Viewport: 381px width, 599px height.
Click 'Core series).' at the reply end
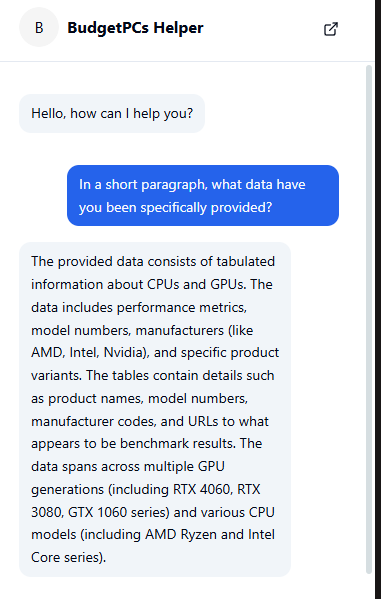[68, 557]
